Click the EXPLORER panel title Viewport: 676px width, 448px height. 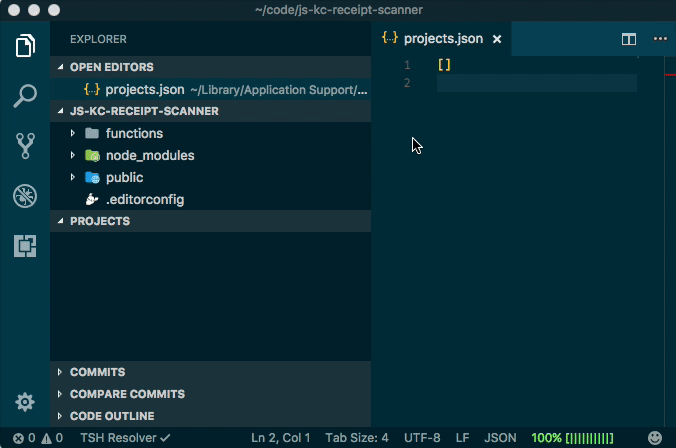(98, 39)
